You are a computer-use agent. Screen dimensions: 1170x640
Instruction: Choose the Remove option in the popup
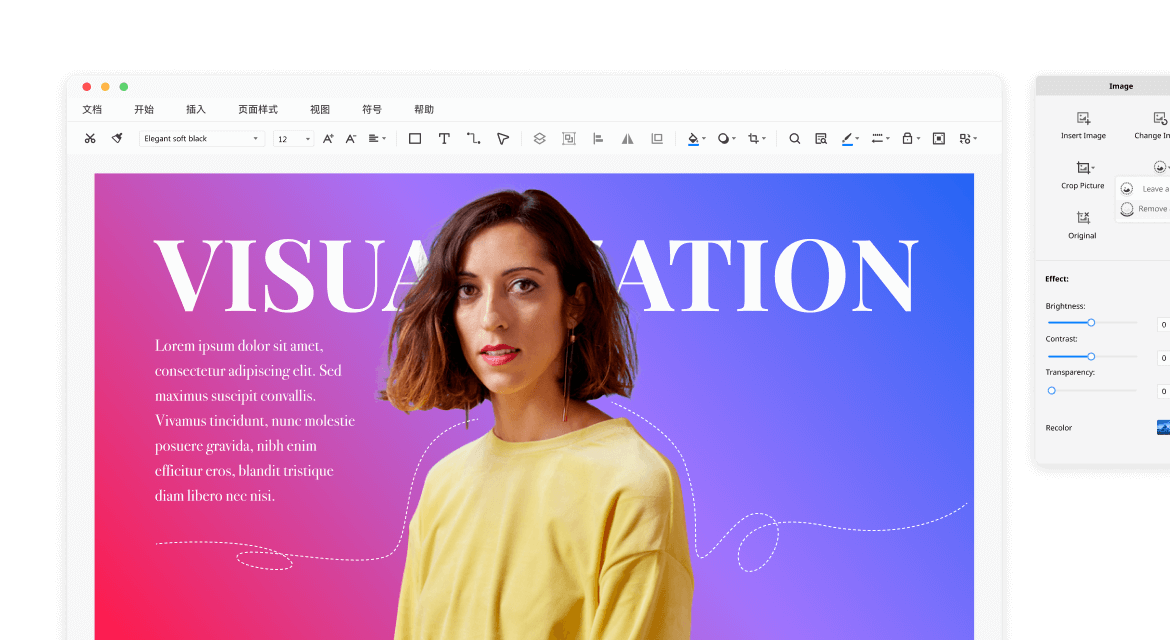(x=1145, y=209)
